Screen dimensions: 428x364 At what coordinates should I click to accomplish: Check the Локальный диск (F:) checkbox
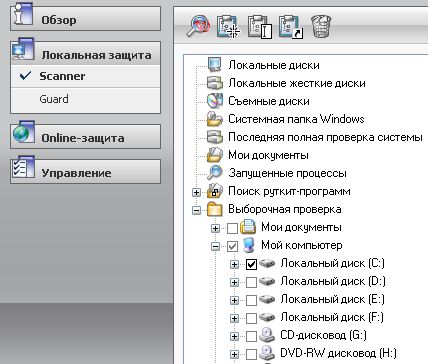(x=251, y=318)
